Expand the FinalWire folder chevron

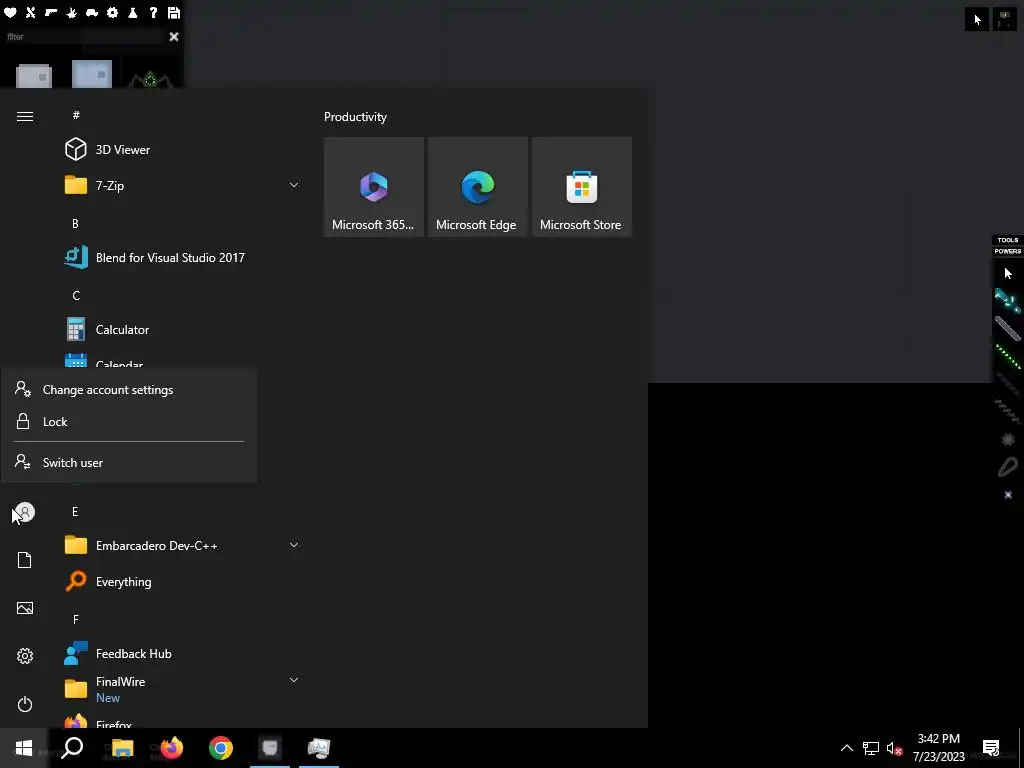click(x=294, y=680)
